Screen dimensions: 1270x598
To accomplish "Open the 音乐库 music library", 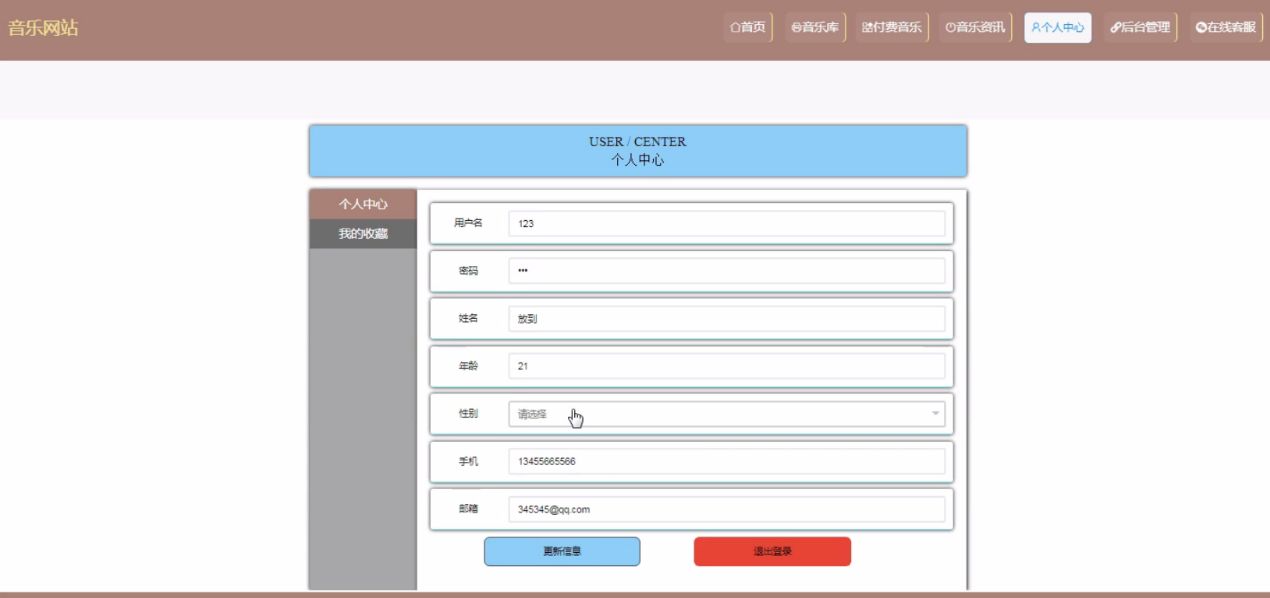I will tap(815, 28).
